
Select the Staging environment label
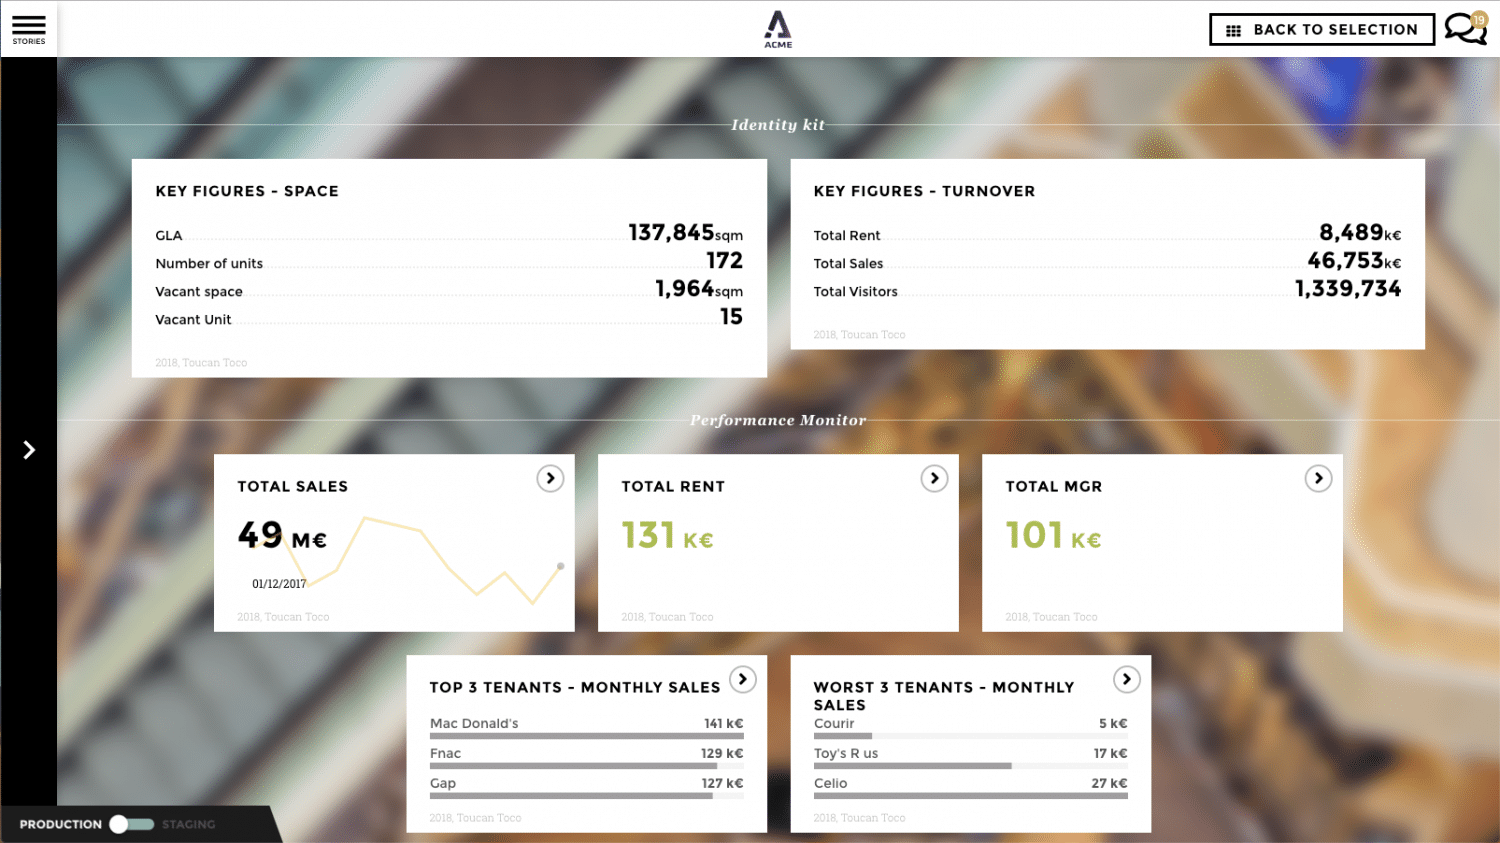click(x=188, y=824)
